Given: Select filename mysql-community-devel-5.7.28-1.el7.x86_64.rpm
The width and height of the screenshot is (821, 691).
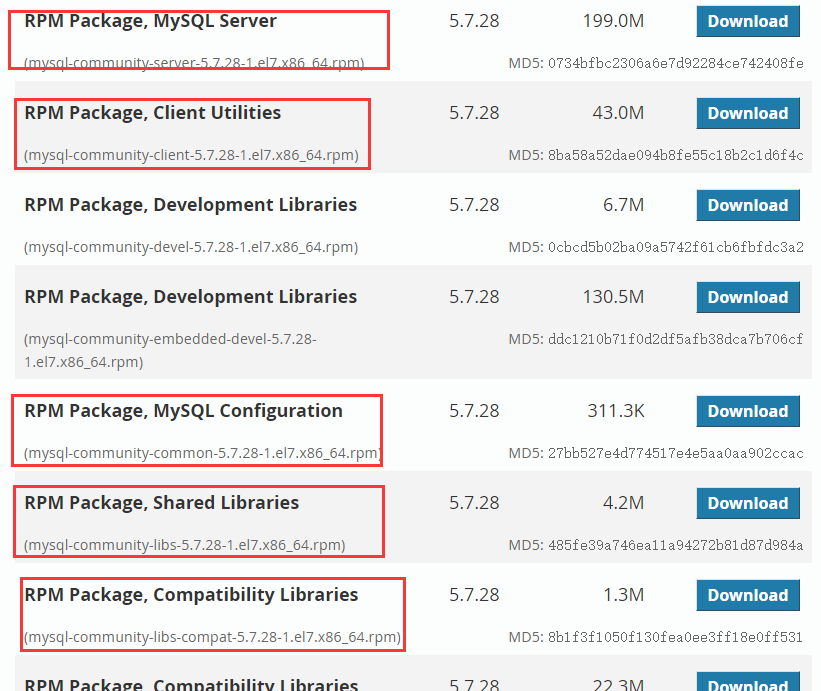Looking at the screenshot, I should point(191,247).
